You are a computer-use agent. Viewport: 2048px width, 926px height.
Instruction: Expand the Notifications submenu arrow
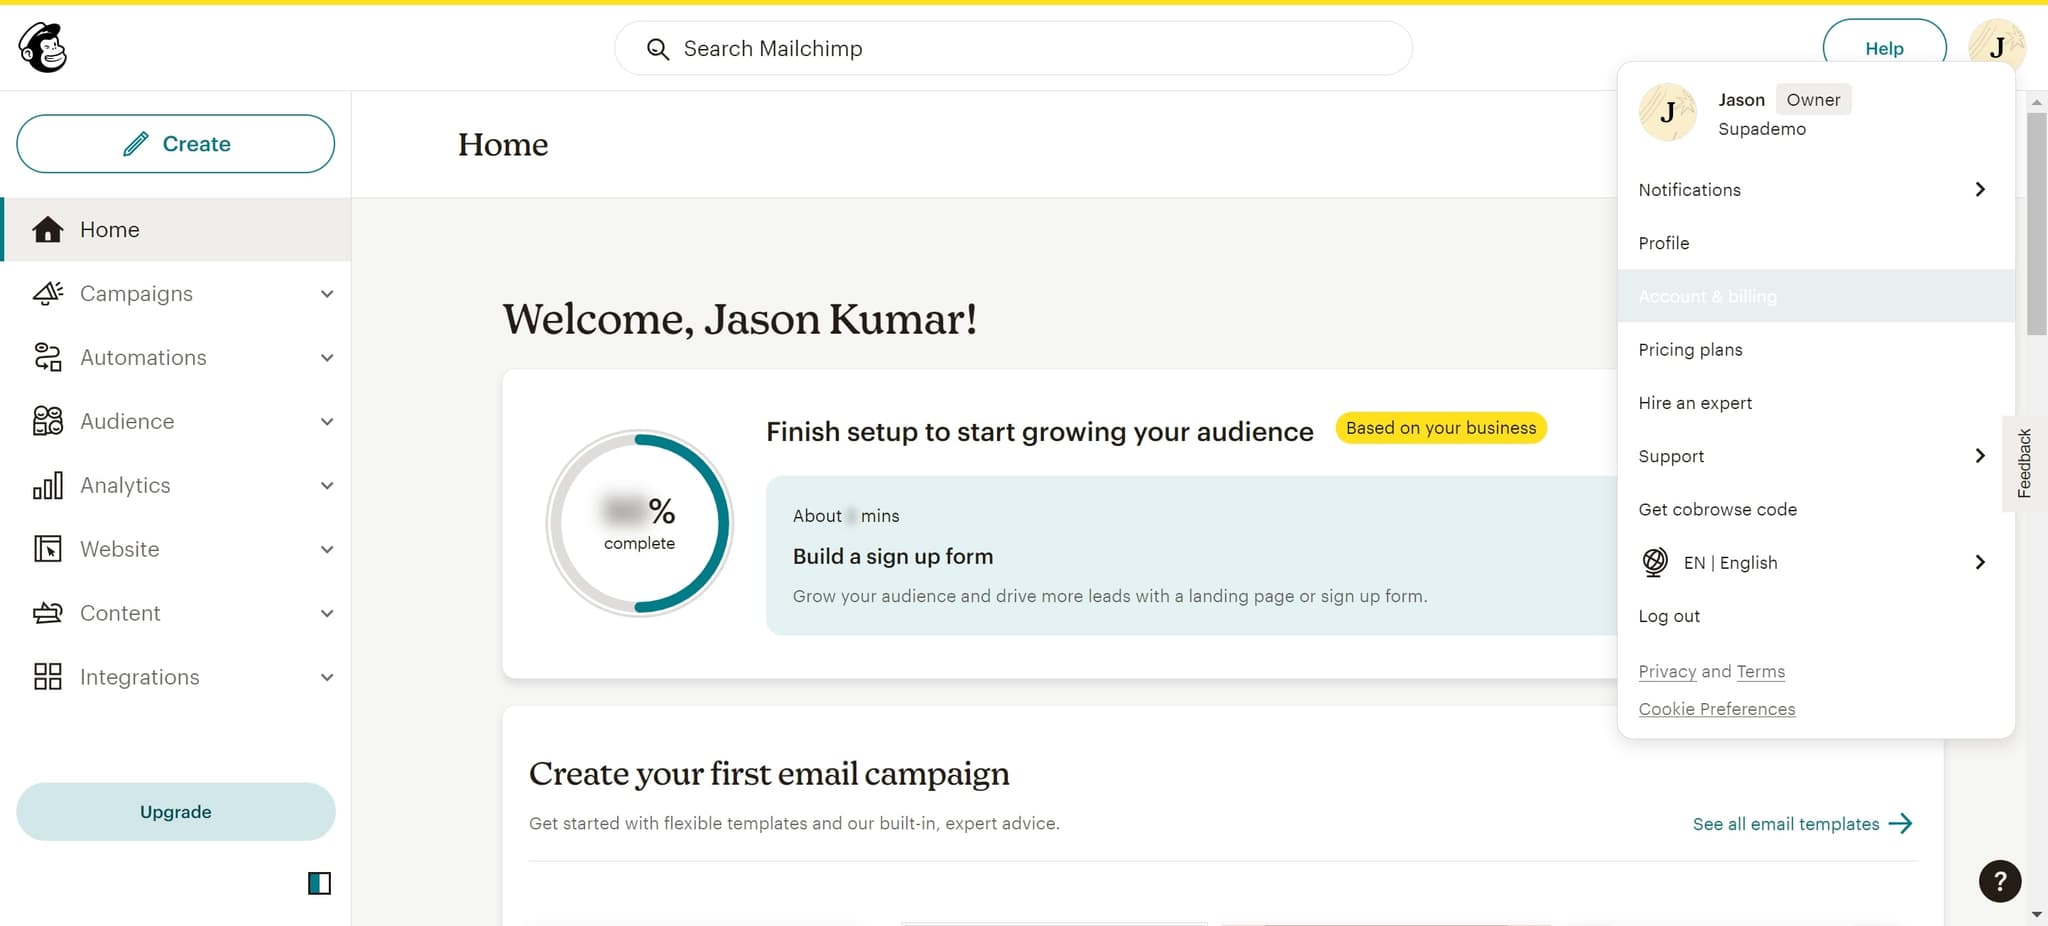(1979, 190)
